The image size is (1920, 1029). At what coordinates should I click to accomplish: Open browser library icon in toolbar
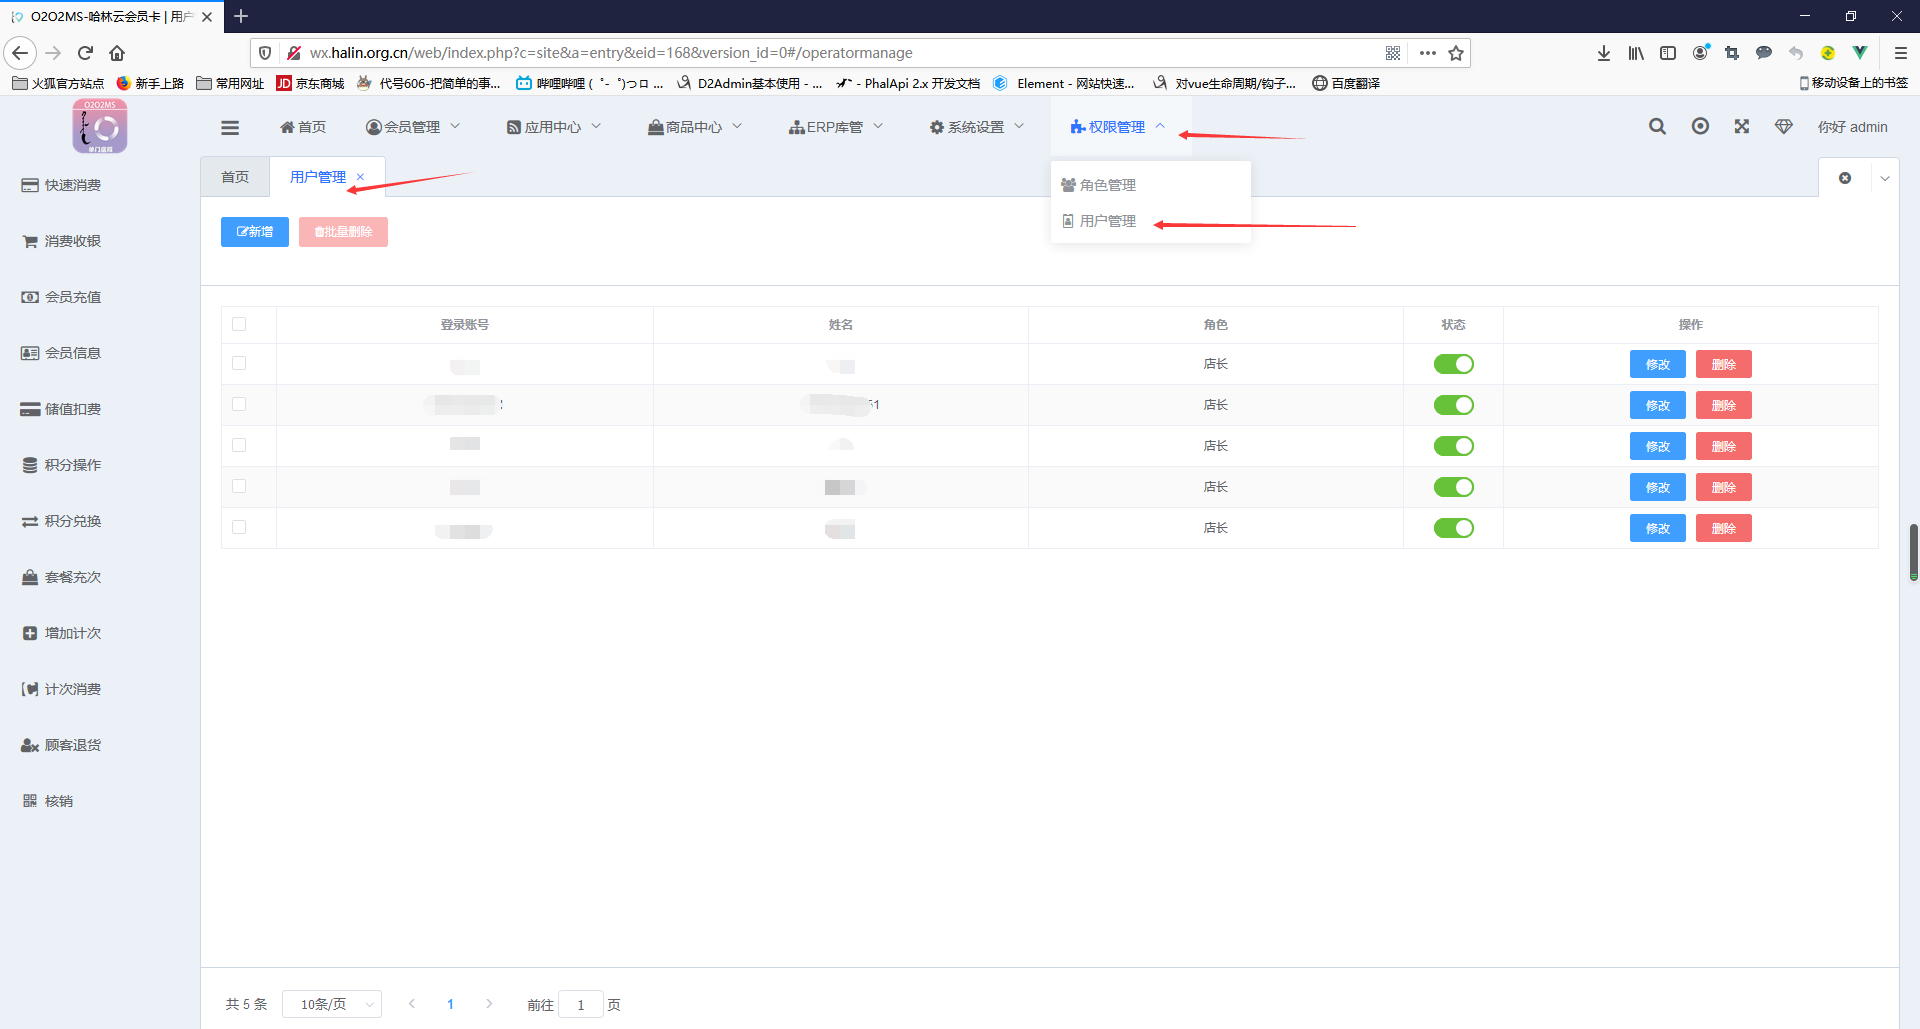tap(1636, 53)
